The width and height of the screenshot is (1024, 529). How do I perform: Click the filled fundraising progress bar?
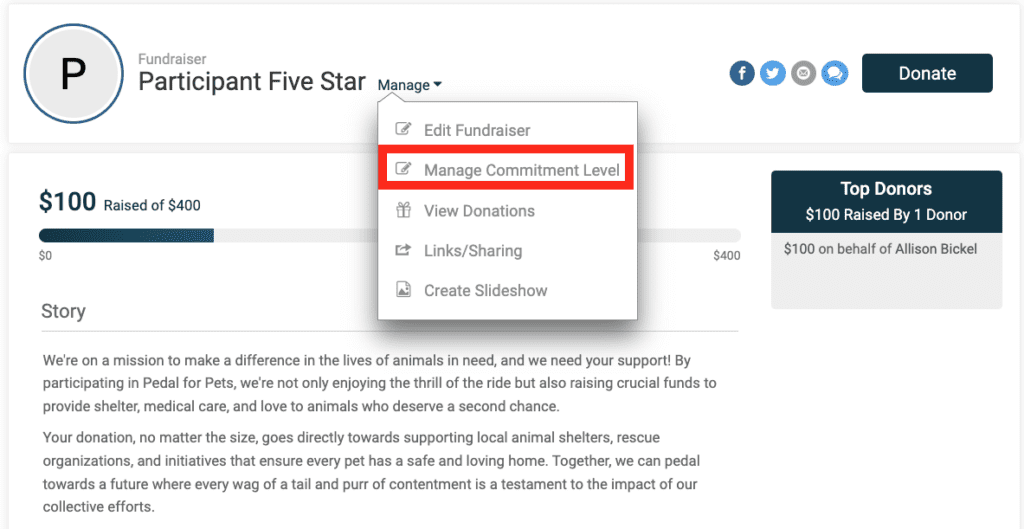pos(127,235)
